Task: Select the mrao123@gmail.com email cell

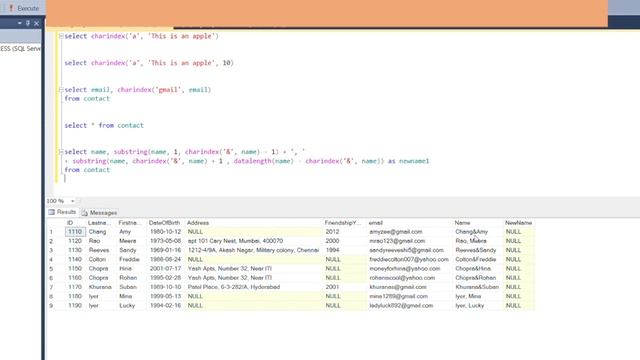Action: coord(410,241)
